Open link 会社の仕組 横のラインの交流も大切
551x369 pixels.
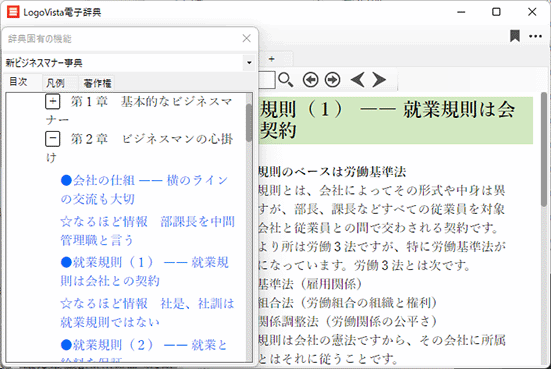pos(145,189)
